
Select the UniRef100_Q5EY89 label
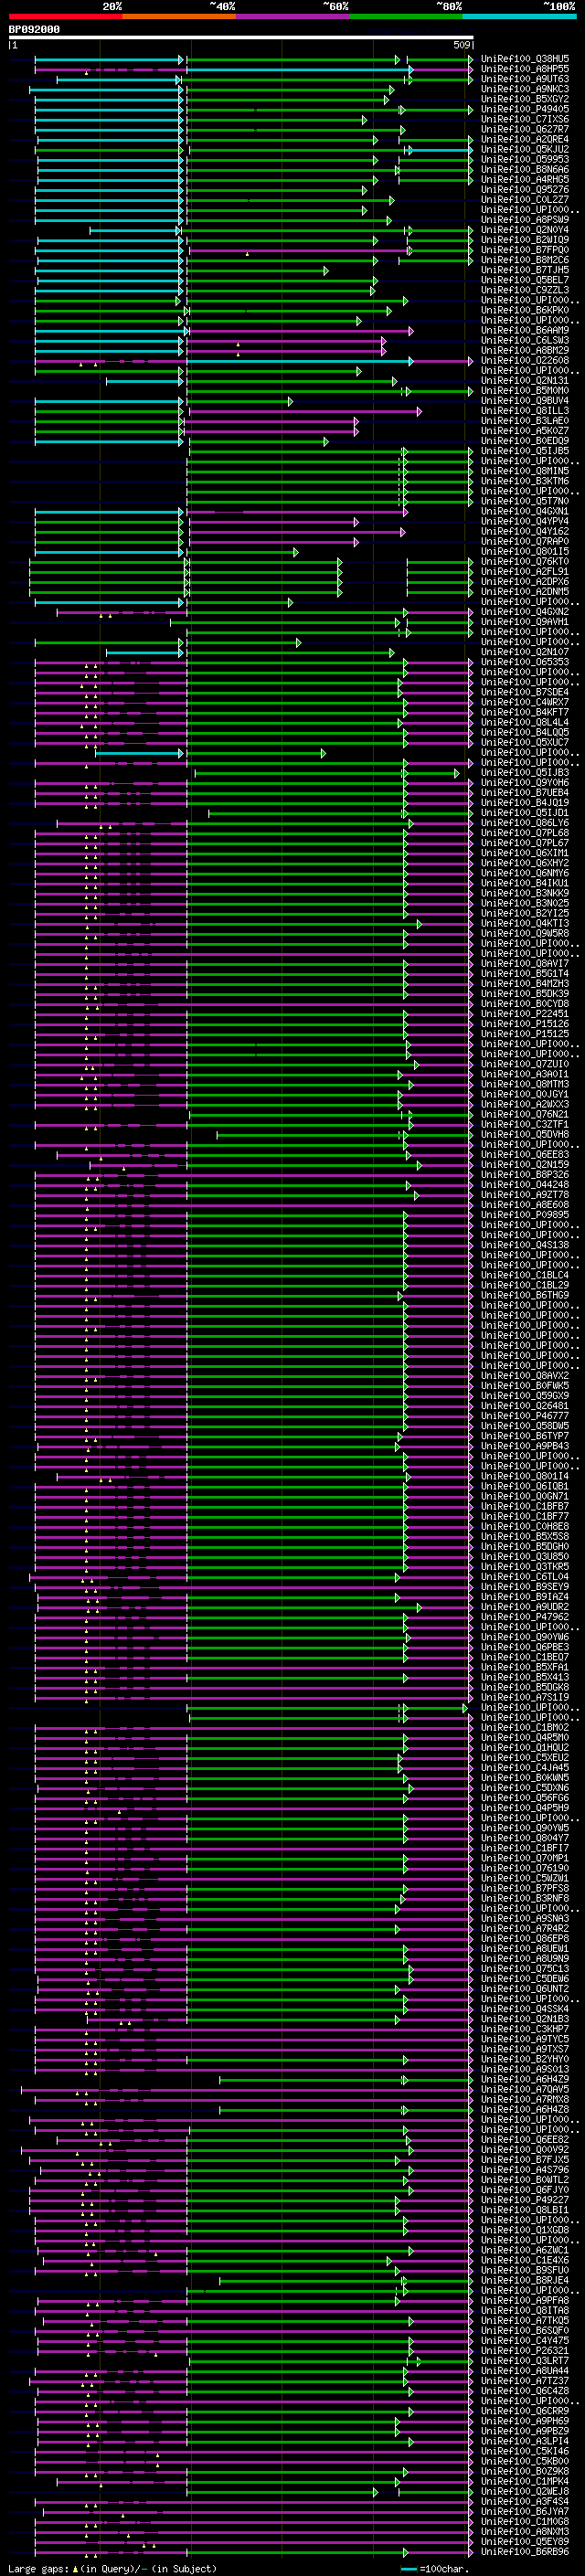(x=525, y=2541)
